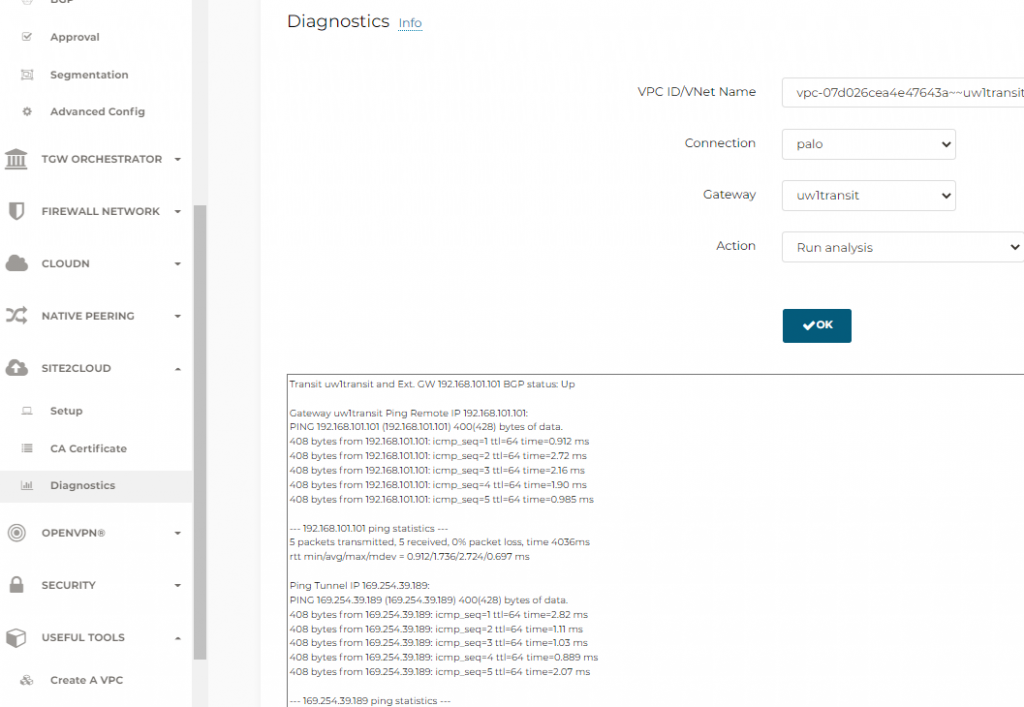The image size is (1024, 707).
Task: Click the Diagnostics bar chart icon
Action: pos(27,485)
